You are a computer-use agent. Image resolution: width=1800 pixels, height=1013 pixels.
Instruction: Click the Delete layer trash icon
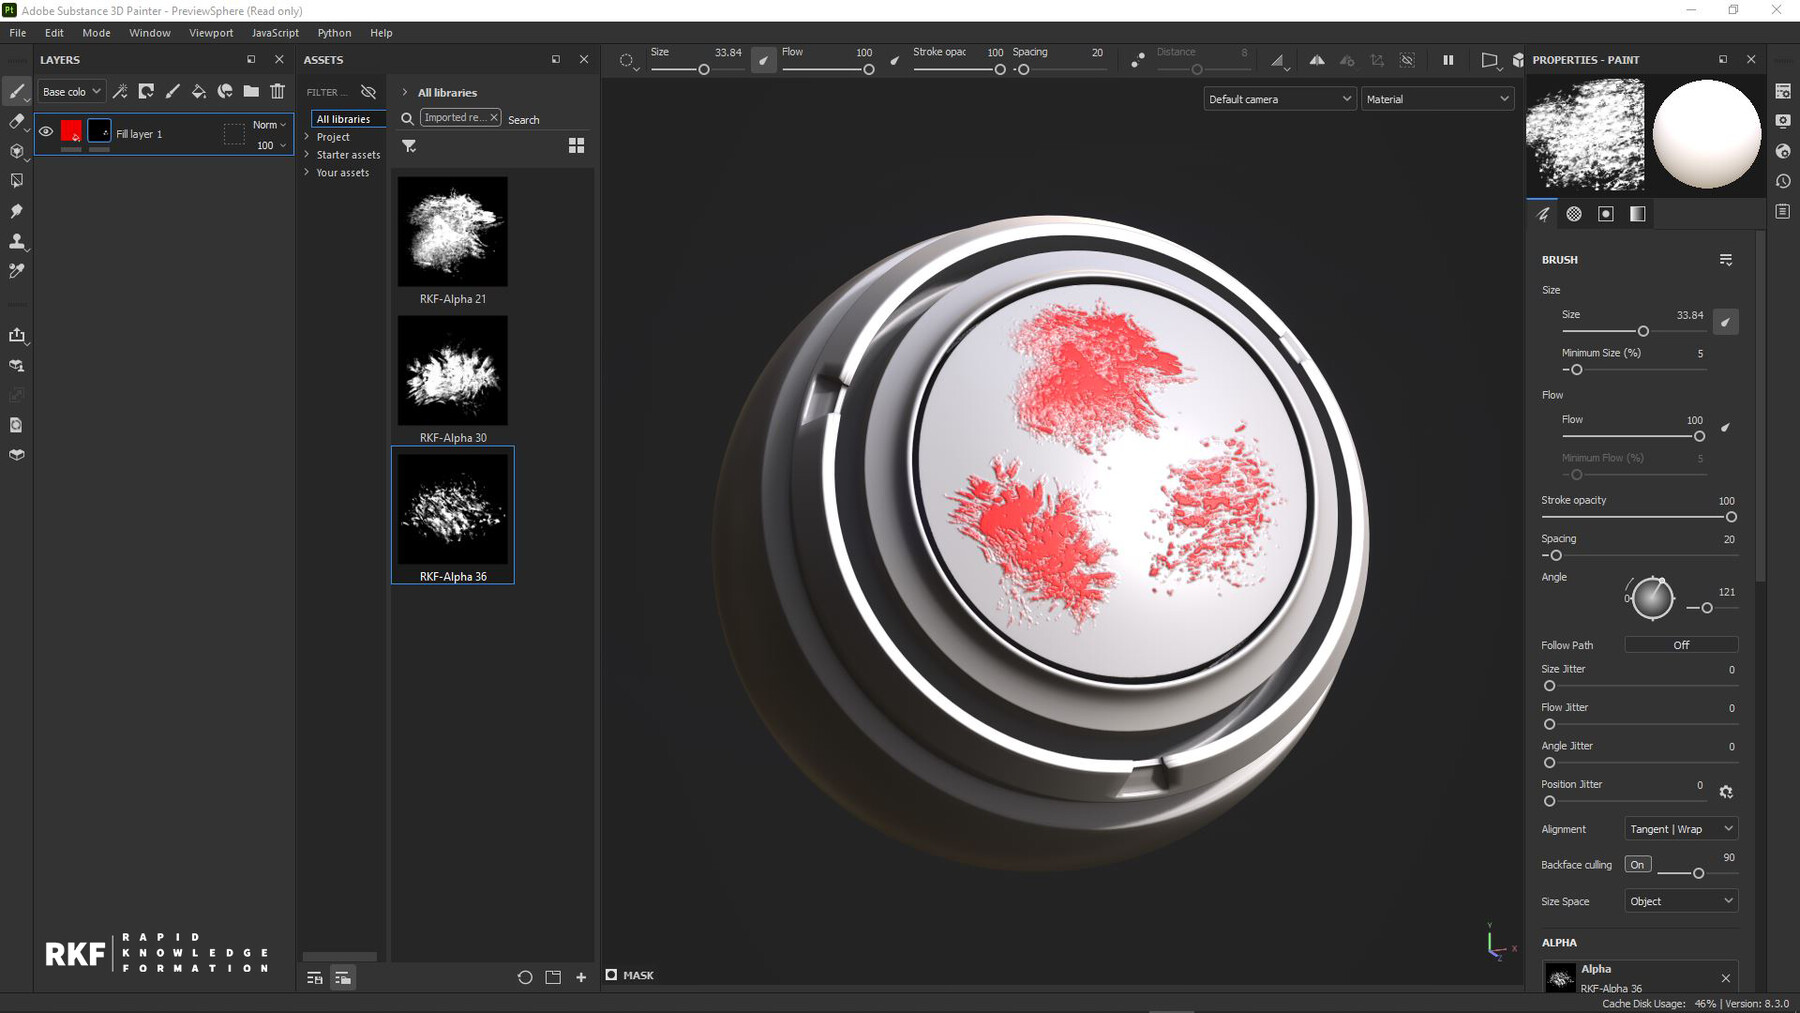click(277, 91)
